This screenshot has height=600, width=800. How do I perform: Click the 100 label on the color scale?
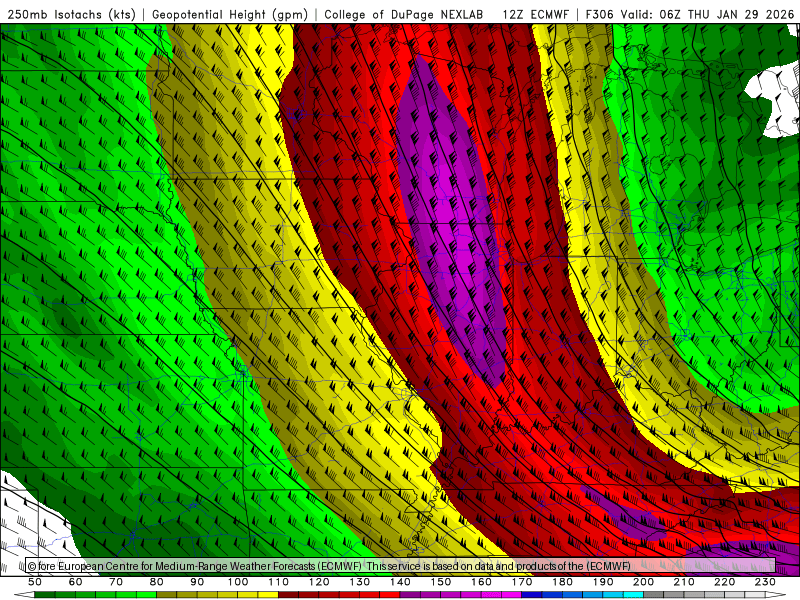(238, 582)
